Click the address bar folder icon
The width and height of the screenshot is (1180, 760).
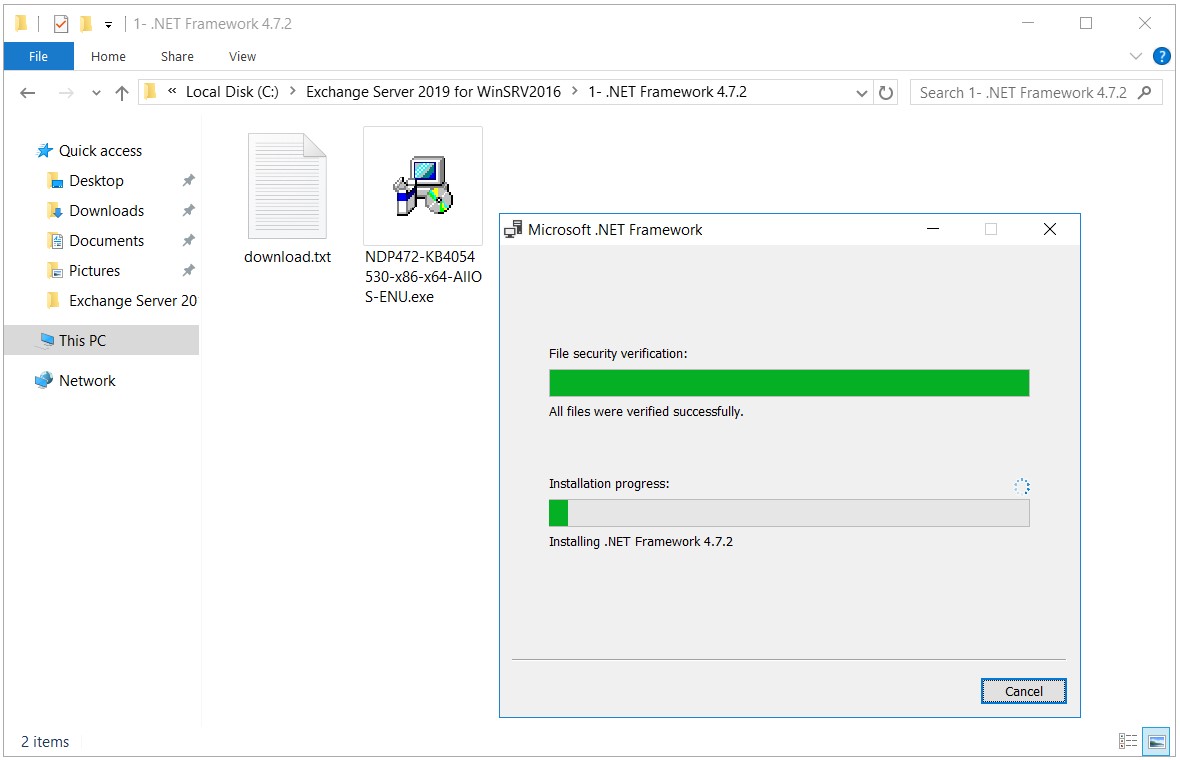click(151, 92)
